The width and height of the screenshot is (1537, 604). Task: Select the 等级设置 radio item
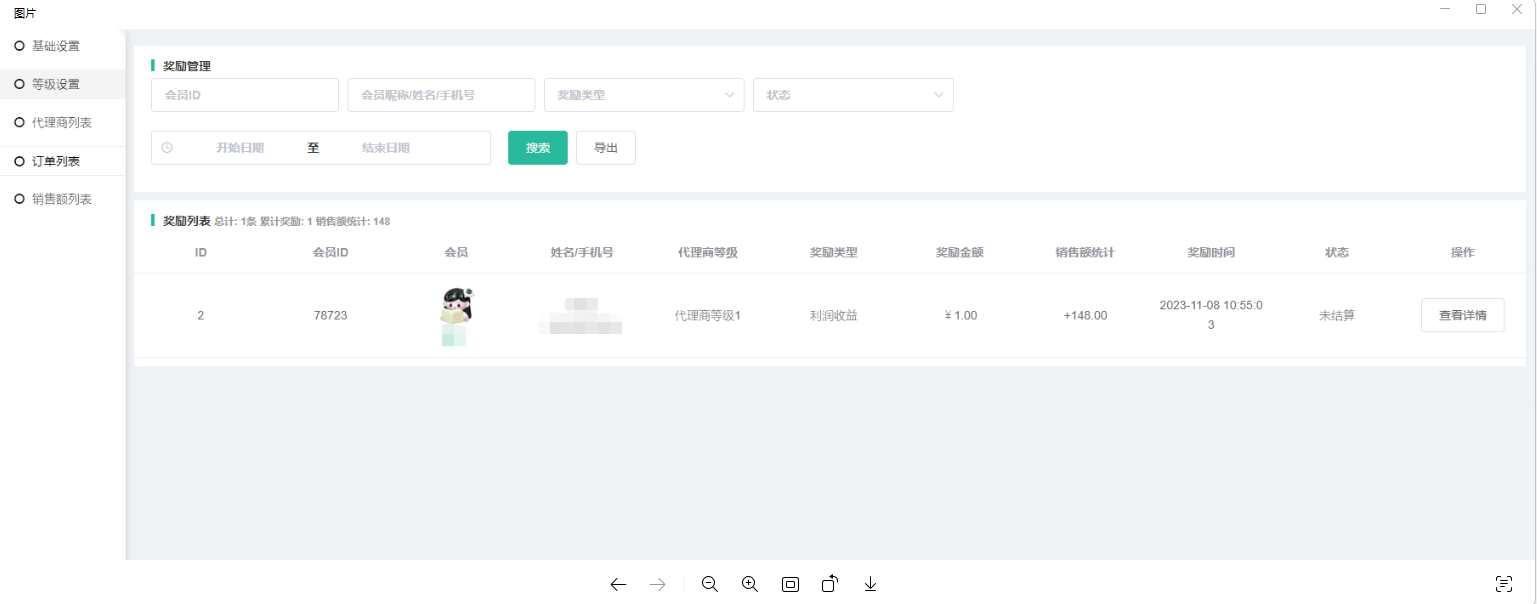[55, 85]
